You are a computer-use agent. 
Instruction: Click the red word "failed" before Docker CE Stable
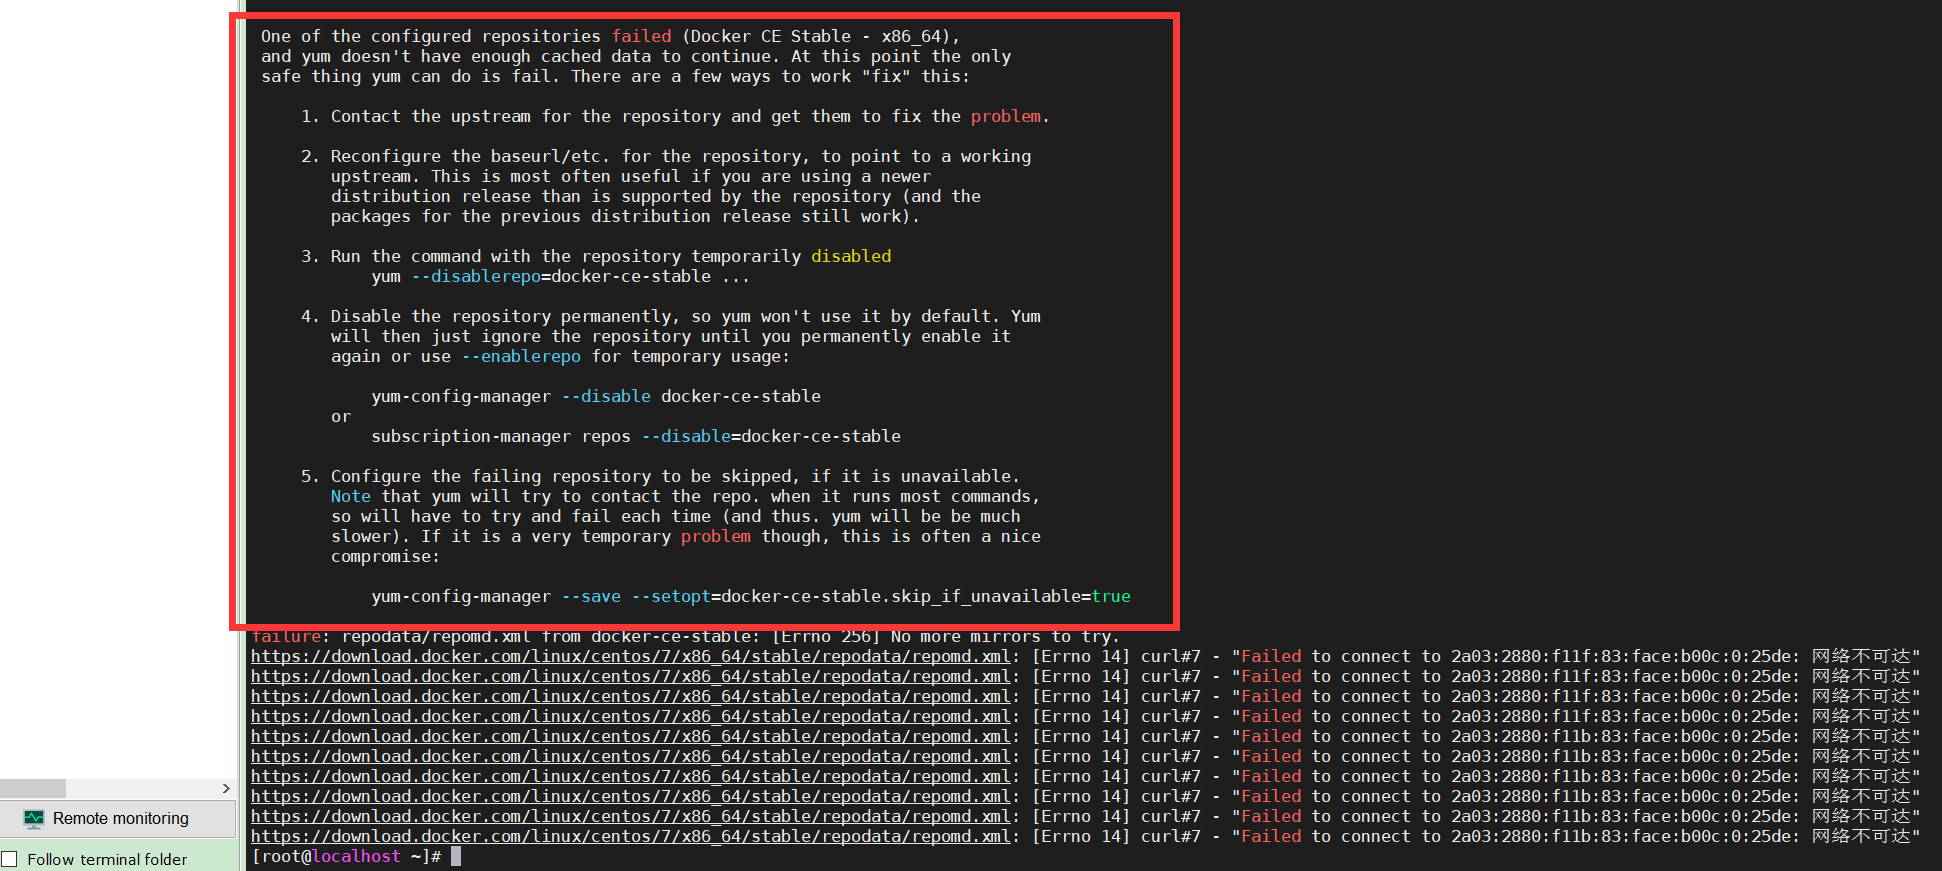click(642, 36)
